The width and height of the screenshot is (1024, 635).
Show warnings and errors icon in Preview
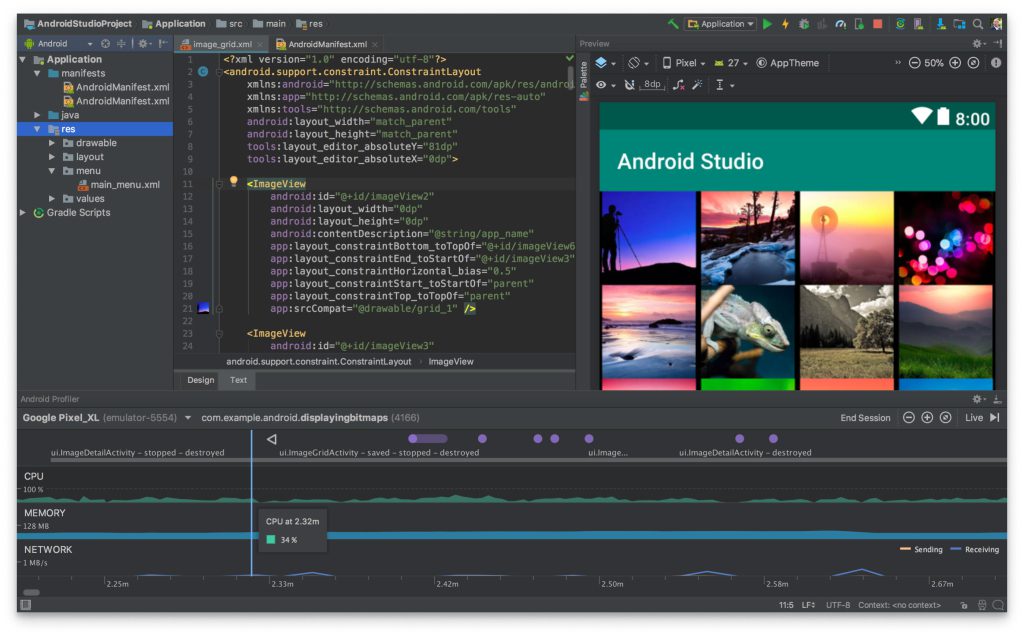pos(996,63)
